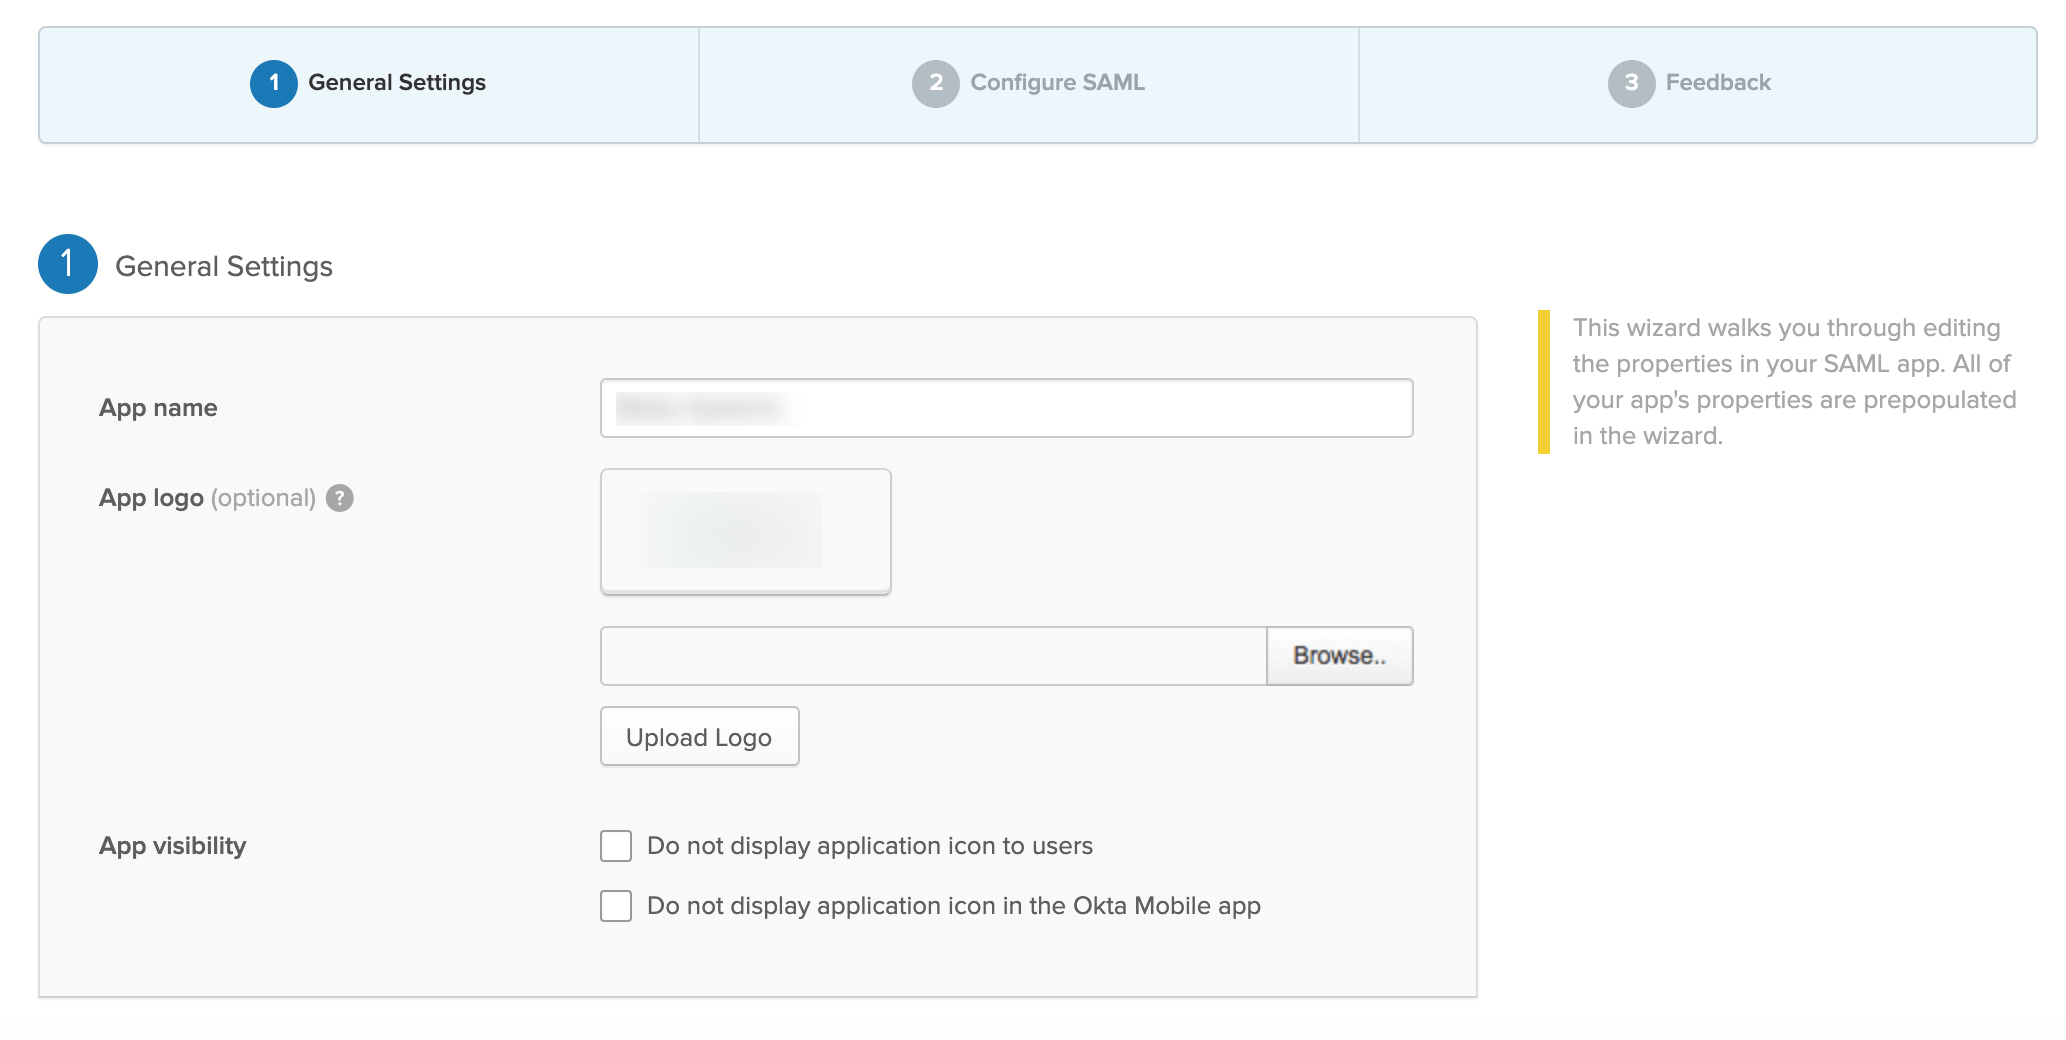The image size is (2066, 1040).
Task: Click the step 1 circle in General Settings tab
Action: pyautogui.click(x=274, y=84)
